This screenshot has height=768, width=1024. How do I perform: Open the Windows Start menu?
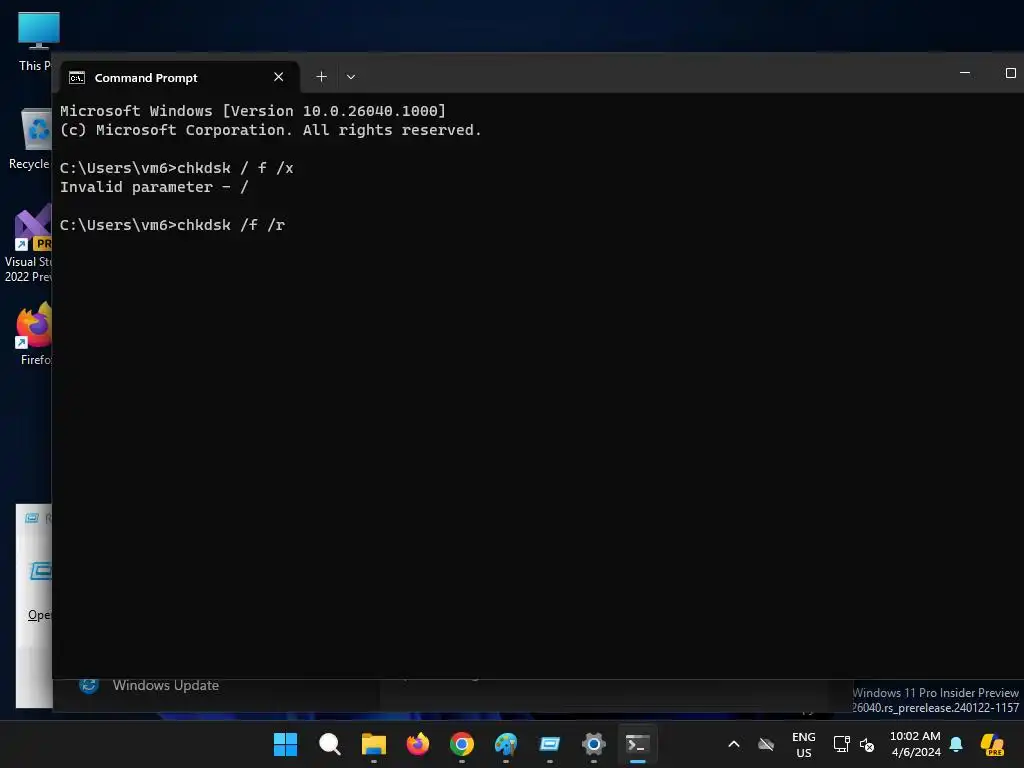pyautogui.click(x=285, y=744)
